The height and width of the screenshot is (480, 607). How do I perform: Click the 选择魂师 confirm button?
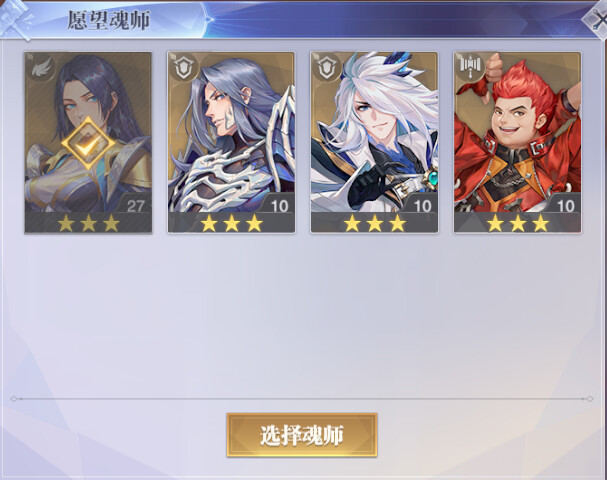click(302, 435)
